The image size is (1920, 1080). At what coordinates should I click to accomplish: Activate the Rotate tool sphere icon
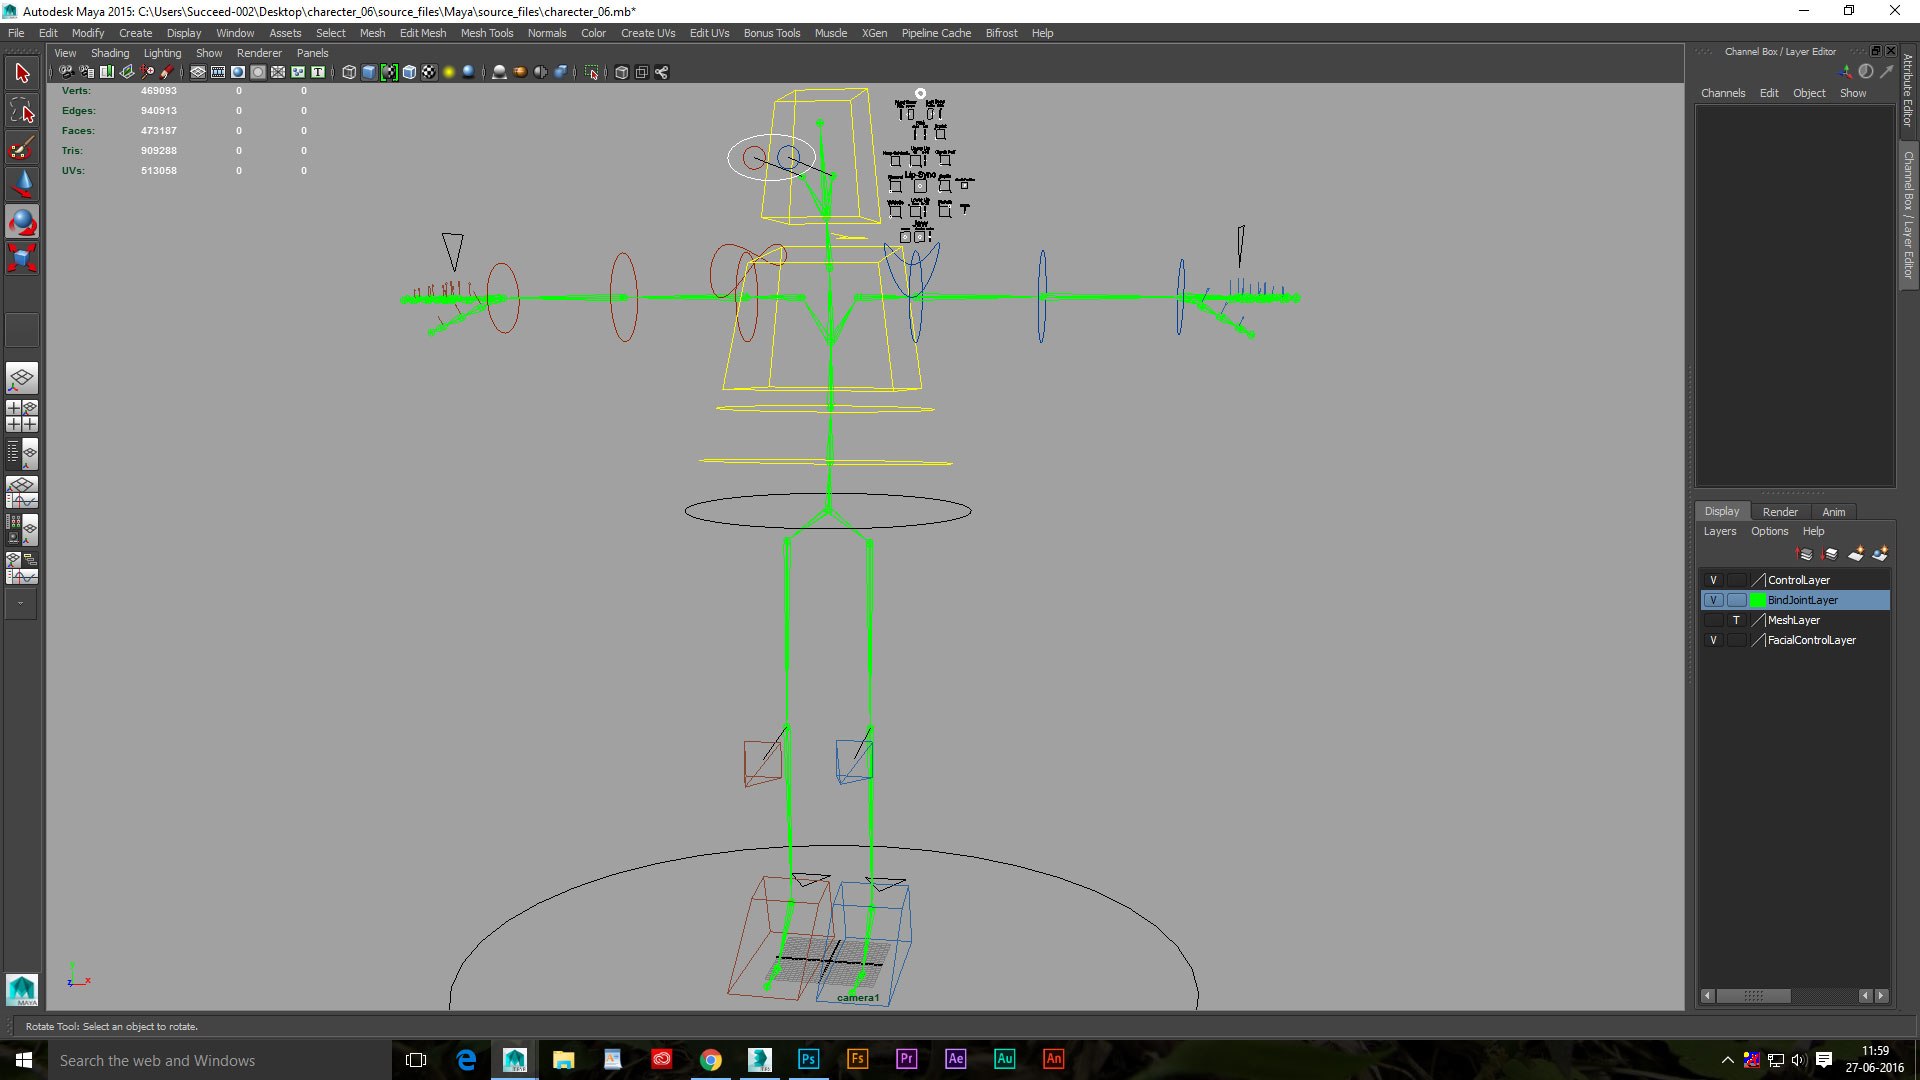pos(22,222)
